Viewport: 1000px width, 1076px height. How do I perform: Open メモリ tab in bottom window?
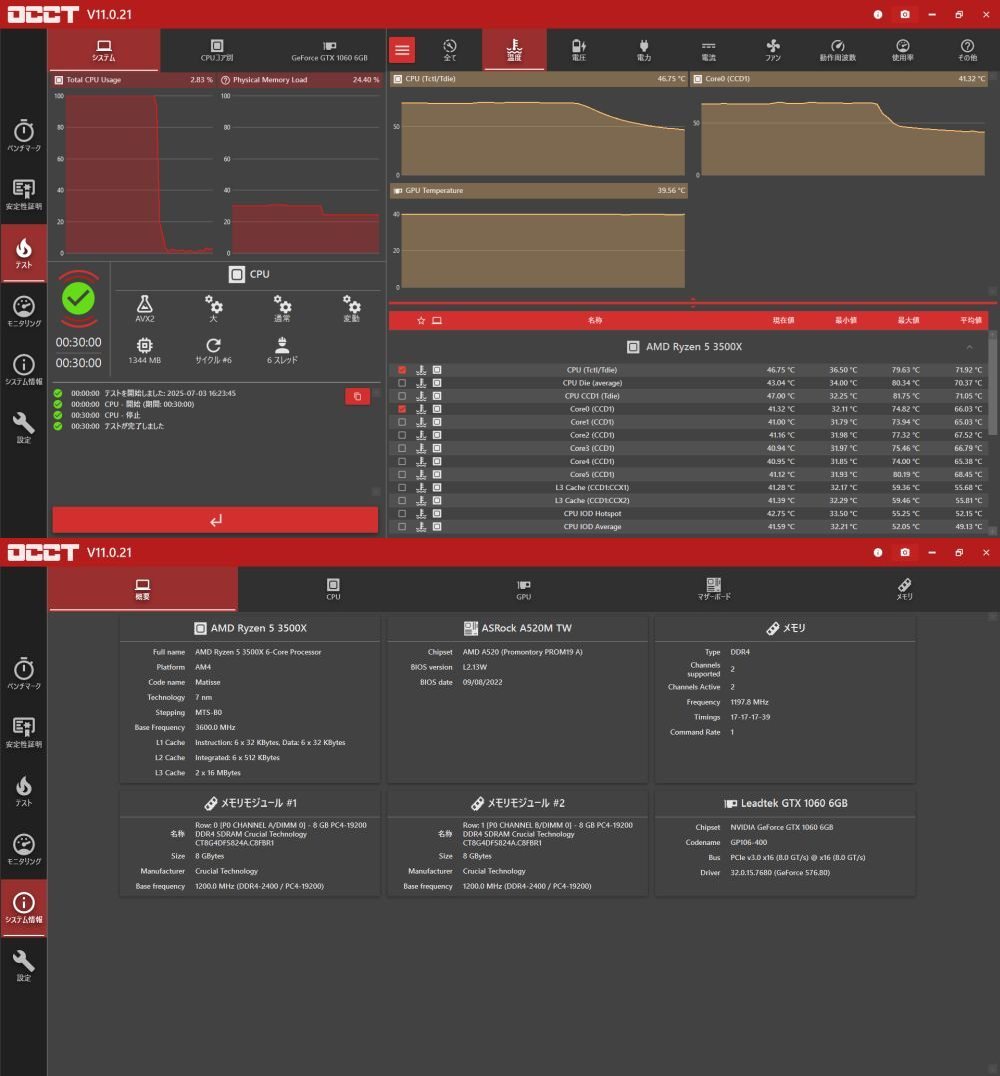tap(905, 589)
